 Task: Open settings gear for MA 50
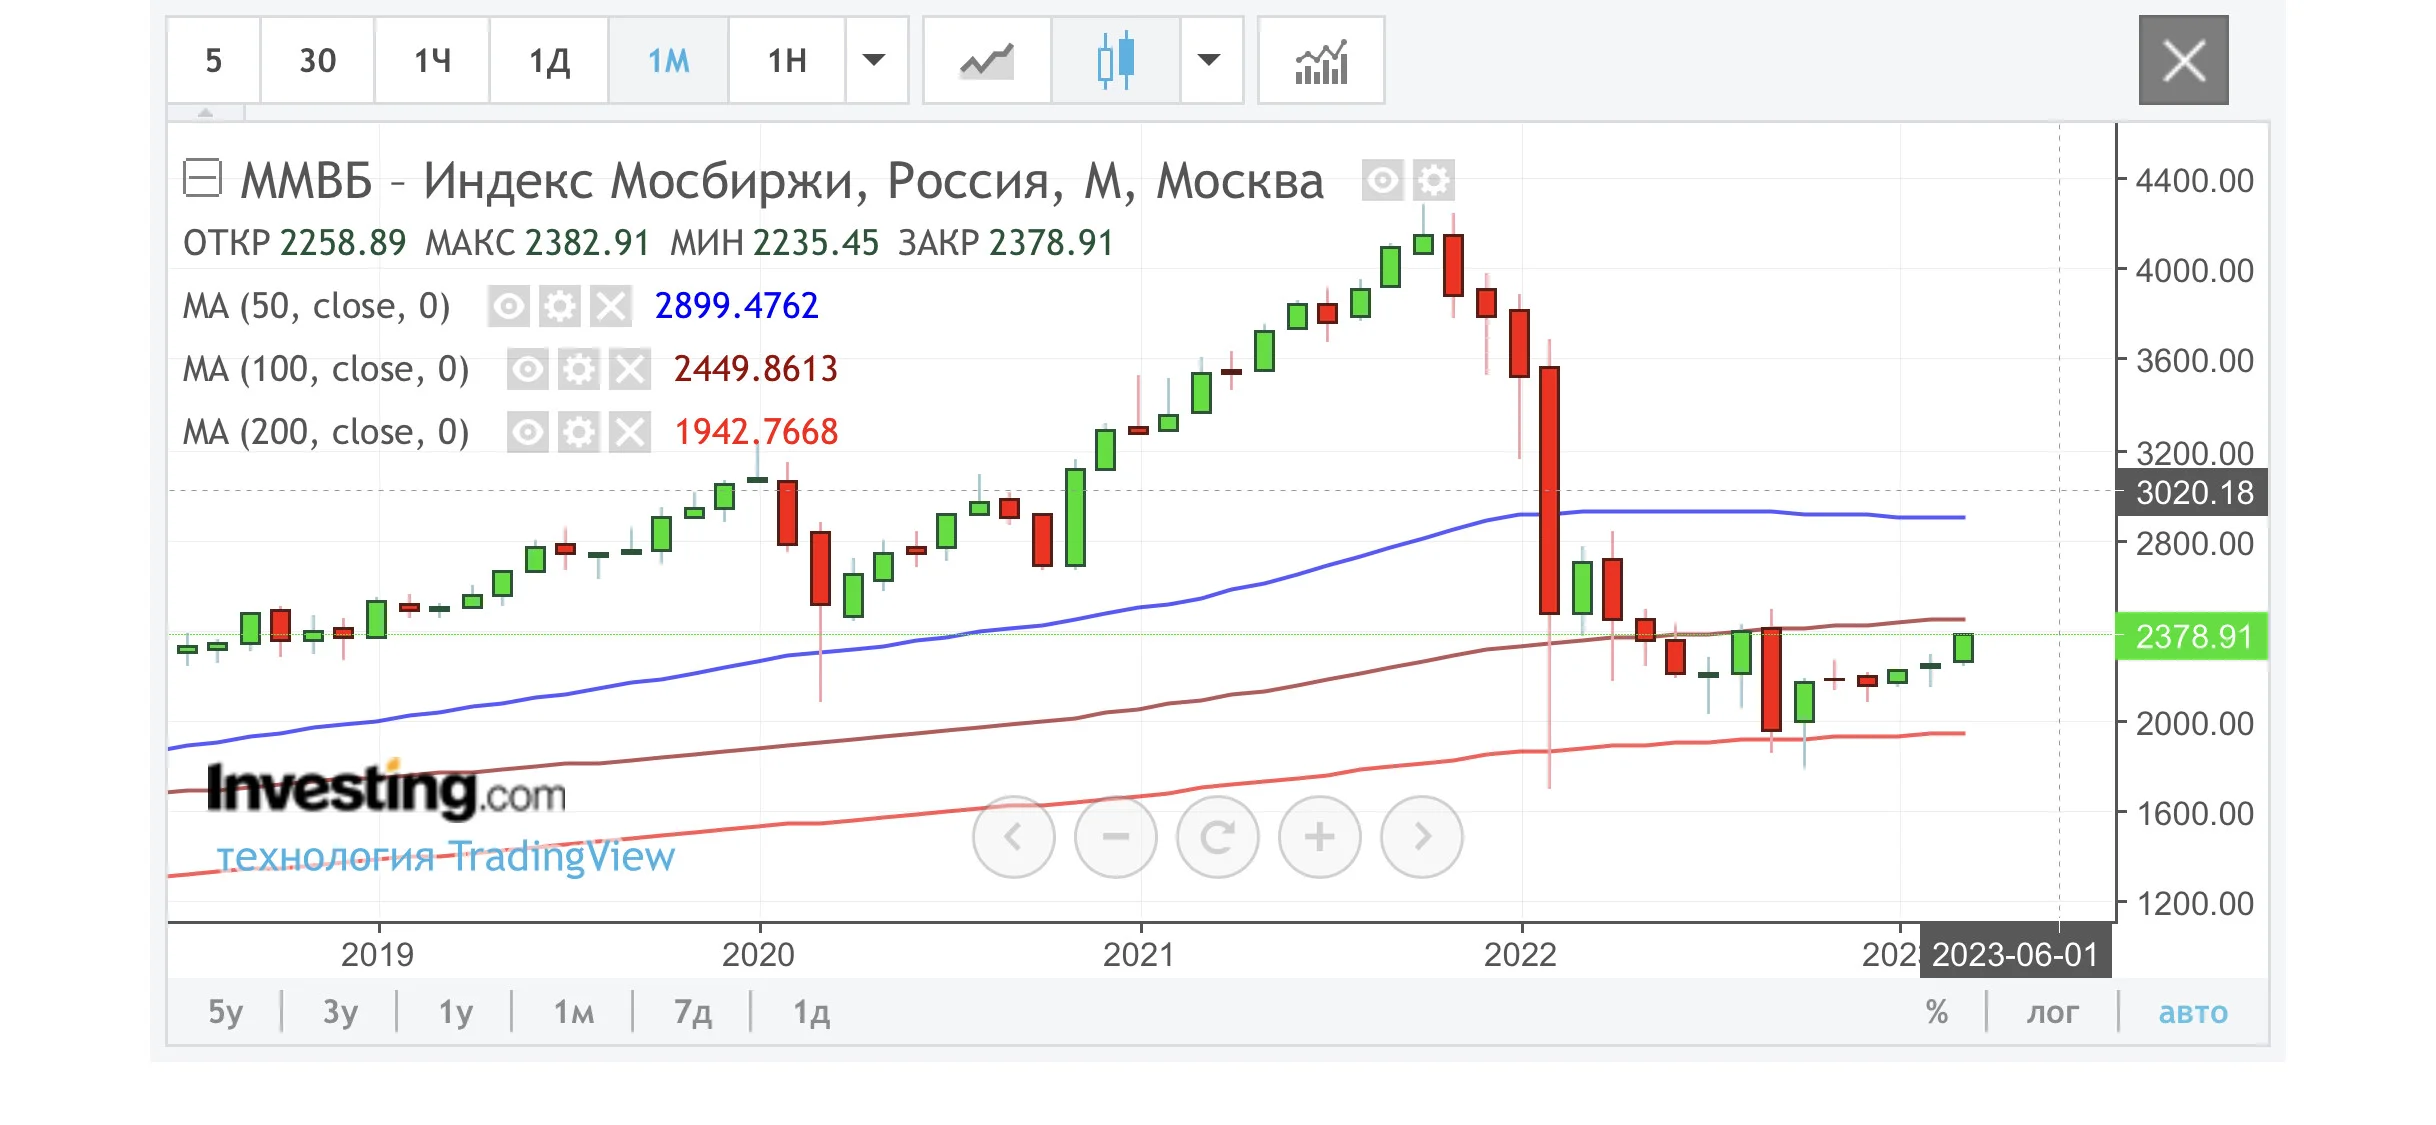point(559,306)
